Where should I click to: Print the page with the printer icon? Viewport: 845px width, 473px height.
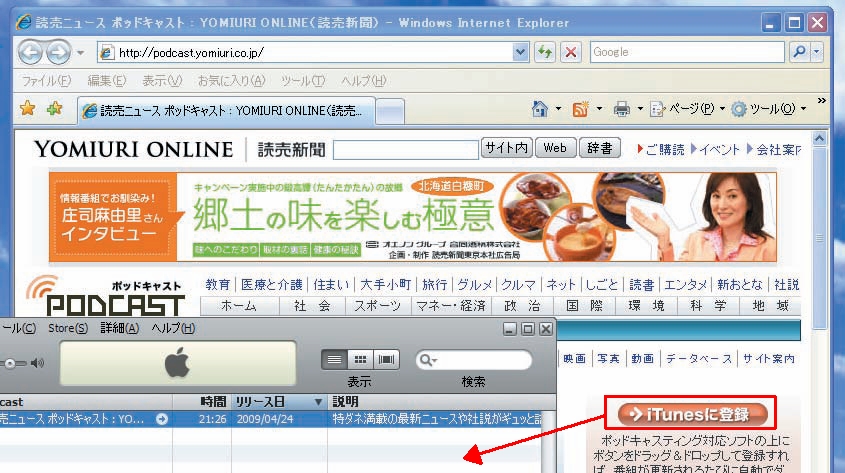click(x=621, y=109)
